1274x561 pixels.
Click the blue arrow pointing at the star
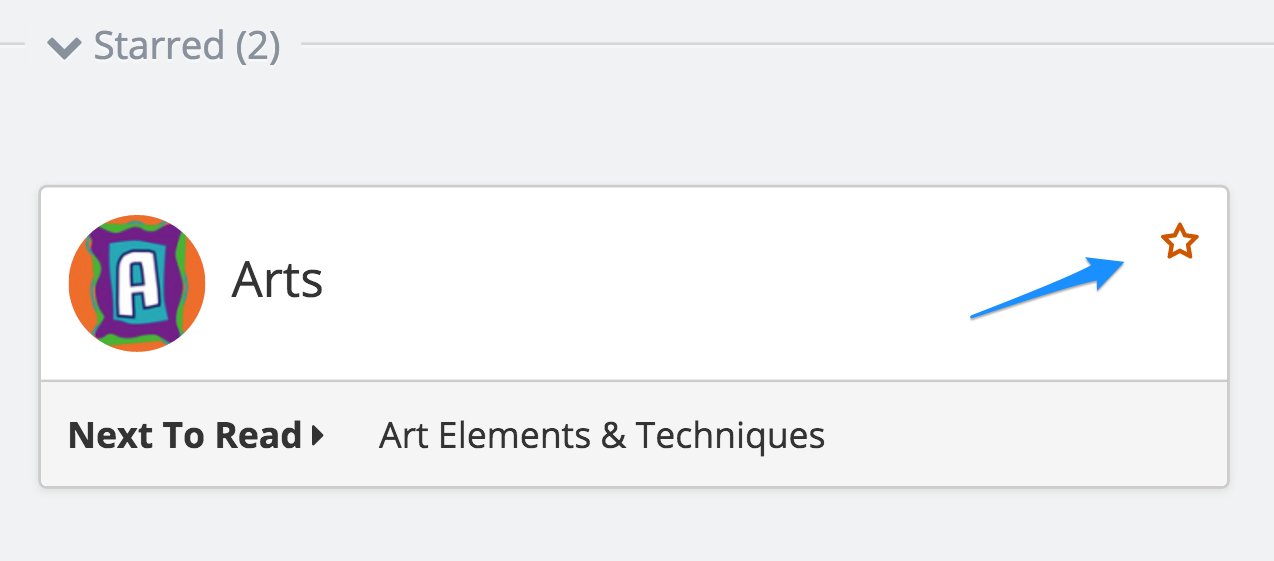[x=1049, y=287]
